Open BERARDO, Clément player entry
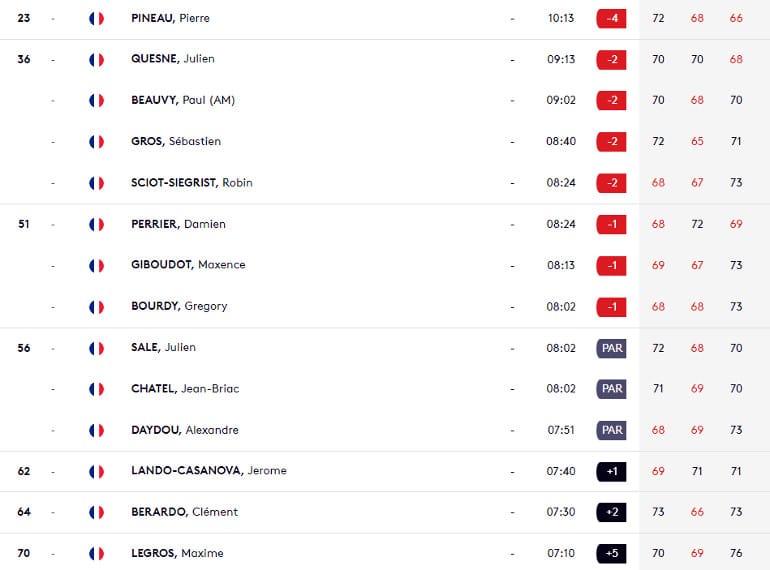This screenshot has height=570, width=770. (184, 512)
